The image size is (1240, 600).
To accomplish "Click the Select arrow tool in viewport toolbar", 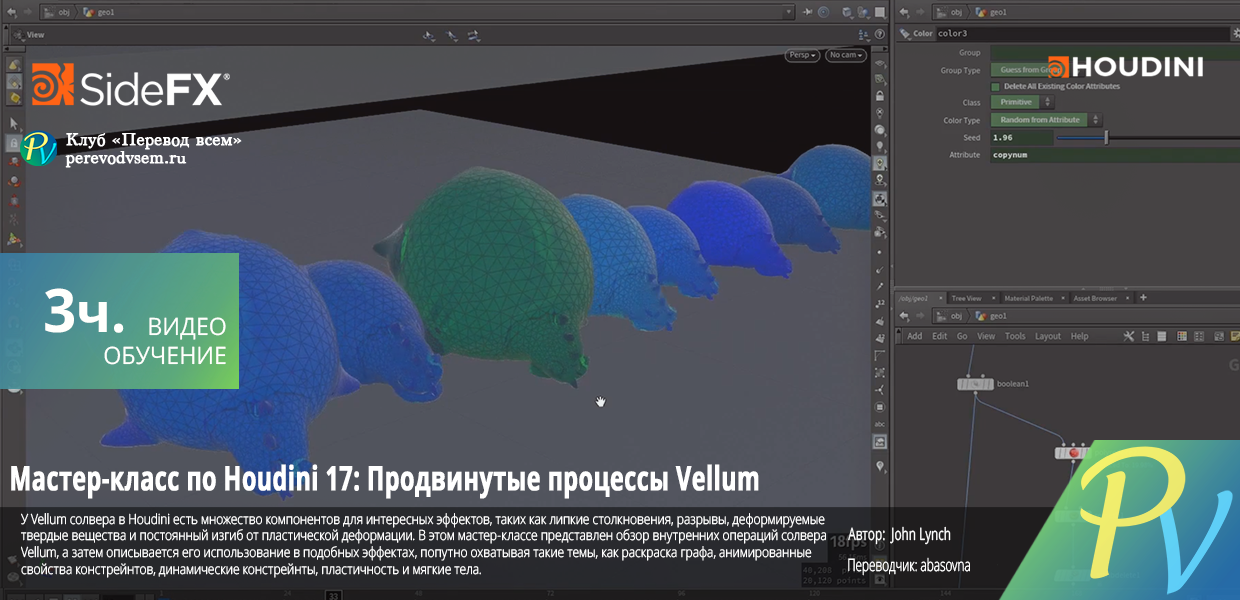I will pyautogui.click(x=14, y=122).
